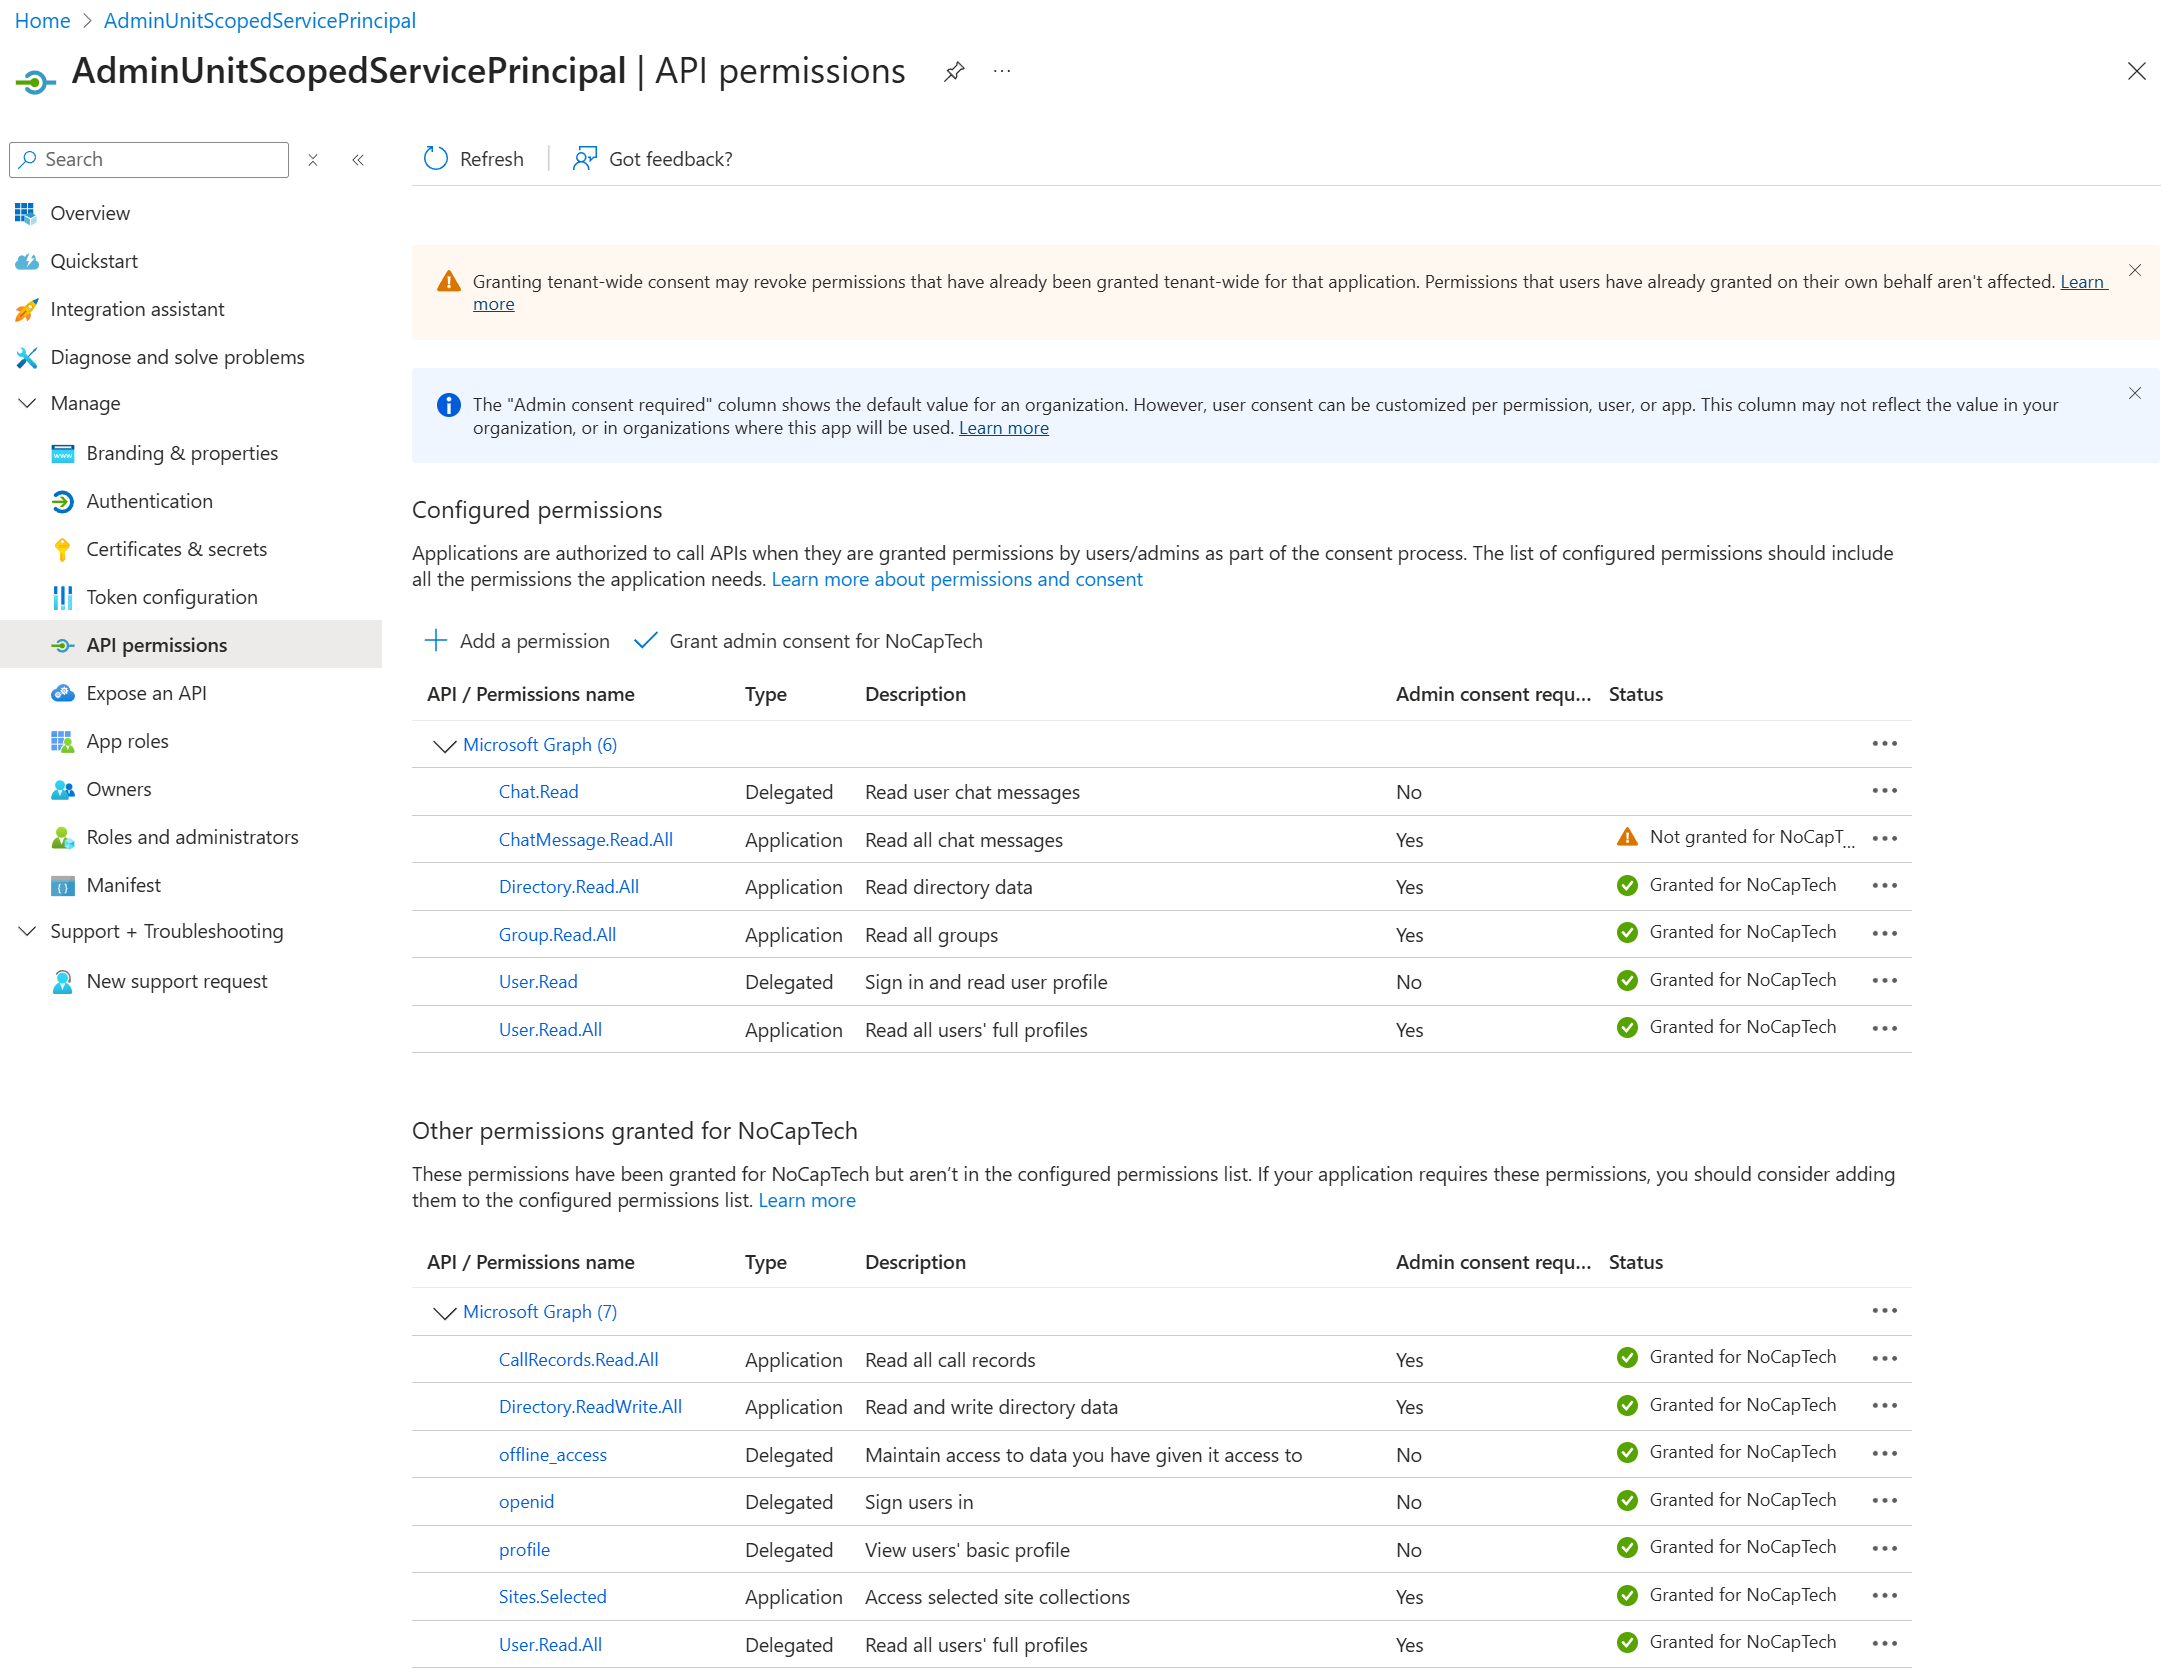Click Home in the breadcrumb

[x=42, y=20]
